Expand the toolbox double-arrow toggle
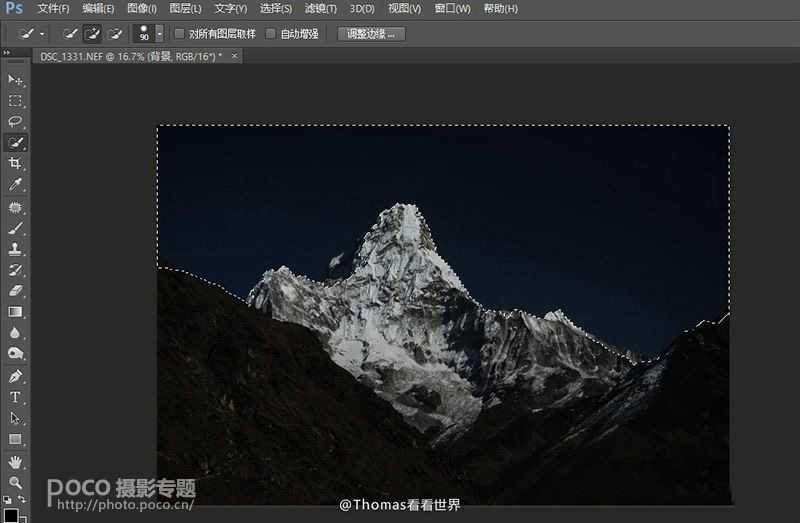 (x=6, y=52)
